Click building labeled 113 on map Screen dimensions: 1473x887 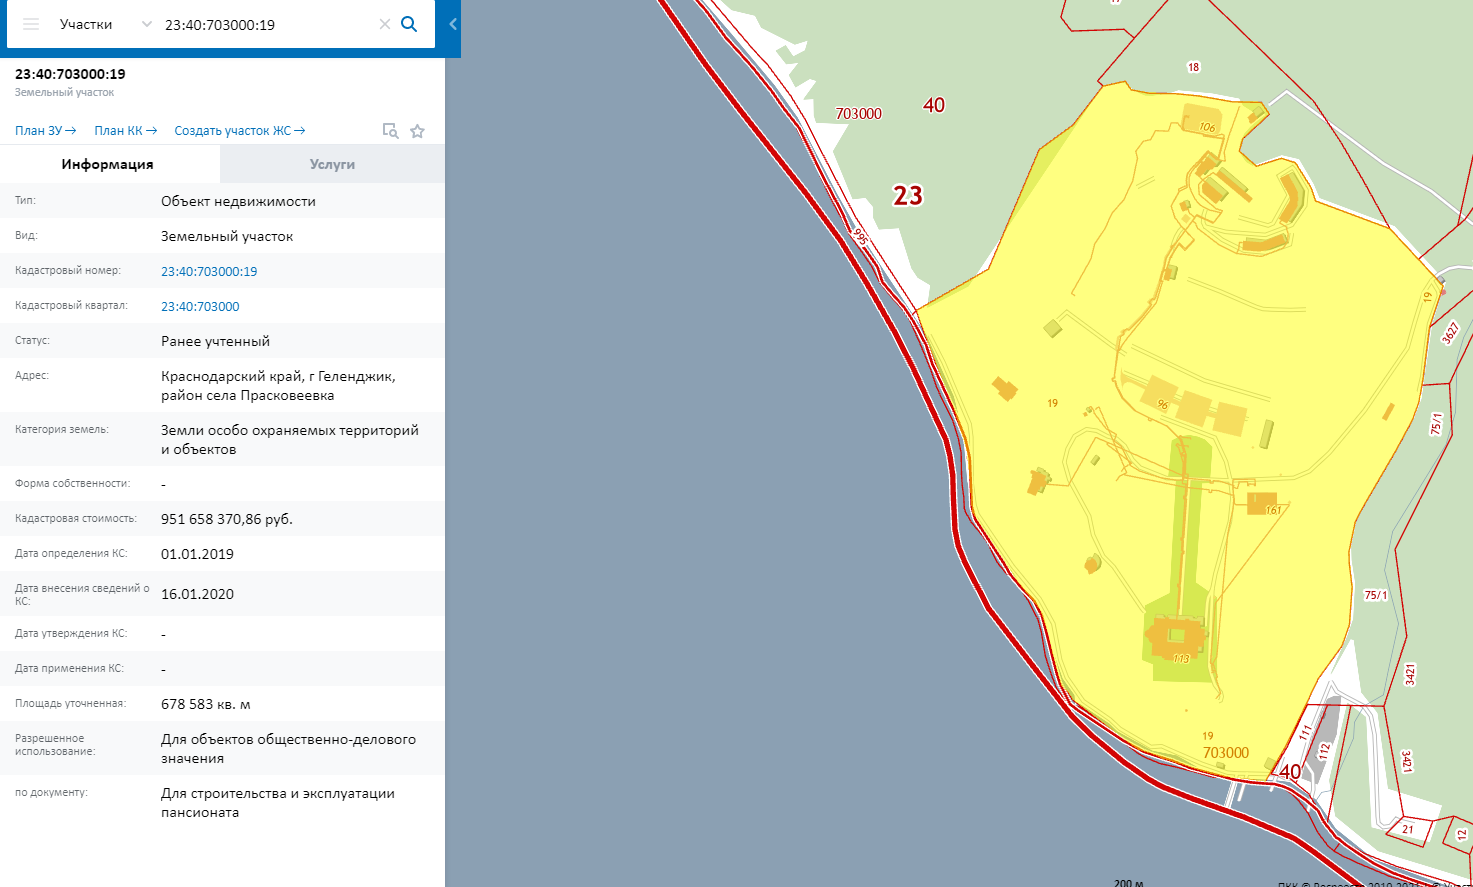click(x=1176, y=637)
